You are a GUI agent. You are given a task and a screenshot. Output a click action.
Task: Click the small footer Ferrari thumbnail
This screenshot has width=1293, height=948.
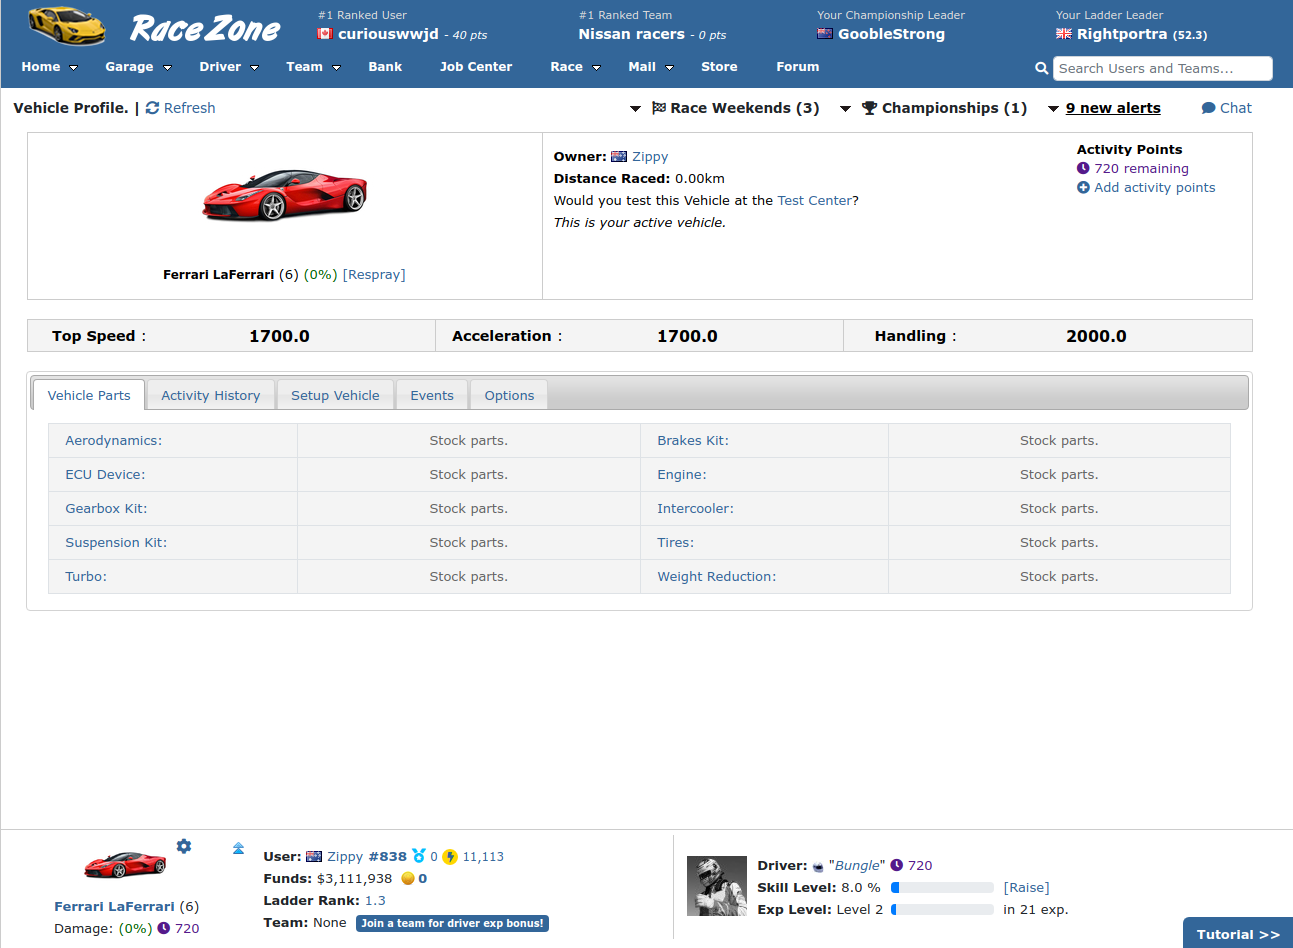point(125,864)
